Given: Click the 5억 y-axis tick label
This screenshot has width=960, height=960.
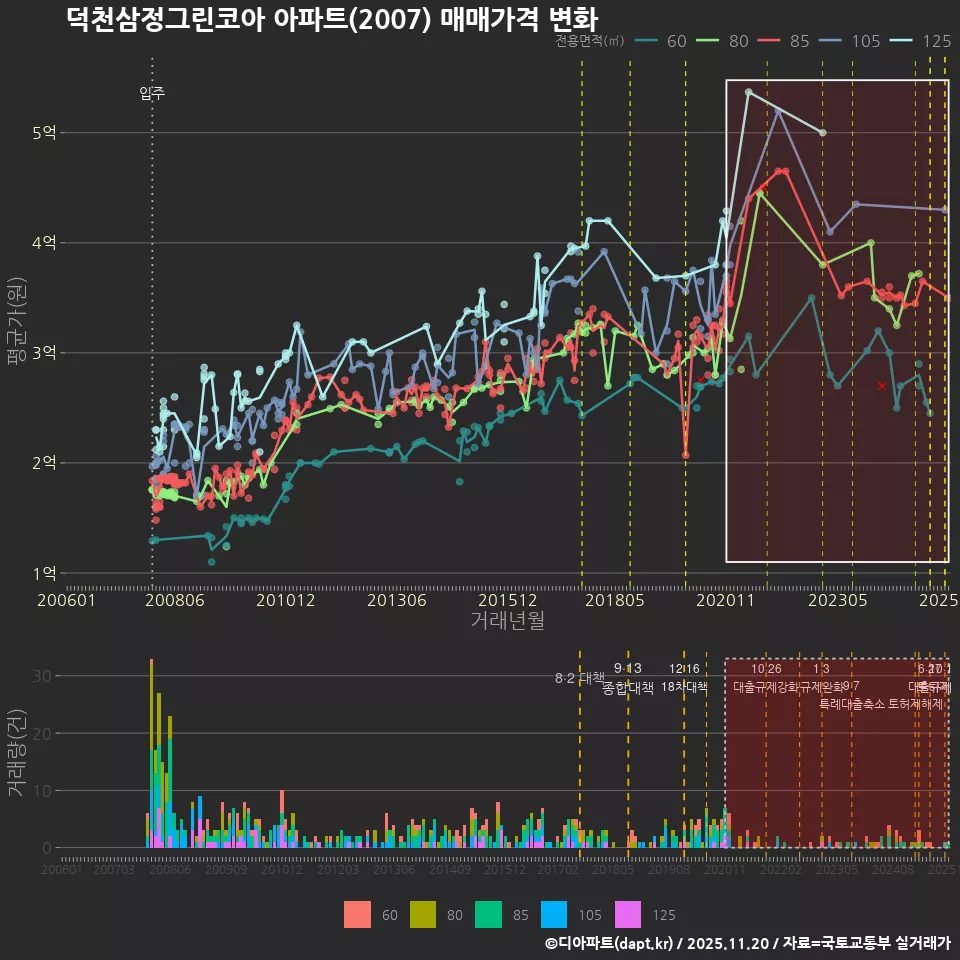Looking at the screenshot, I should click(x=45, y=133).
